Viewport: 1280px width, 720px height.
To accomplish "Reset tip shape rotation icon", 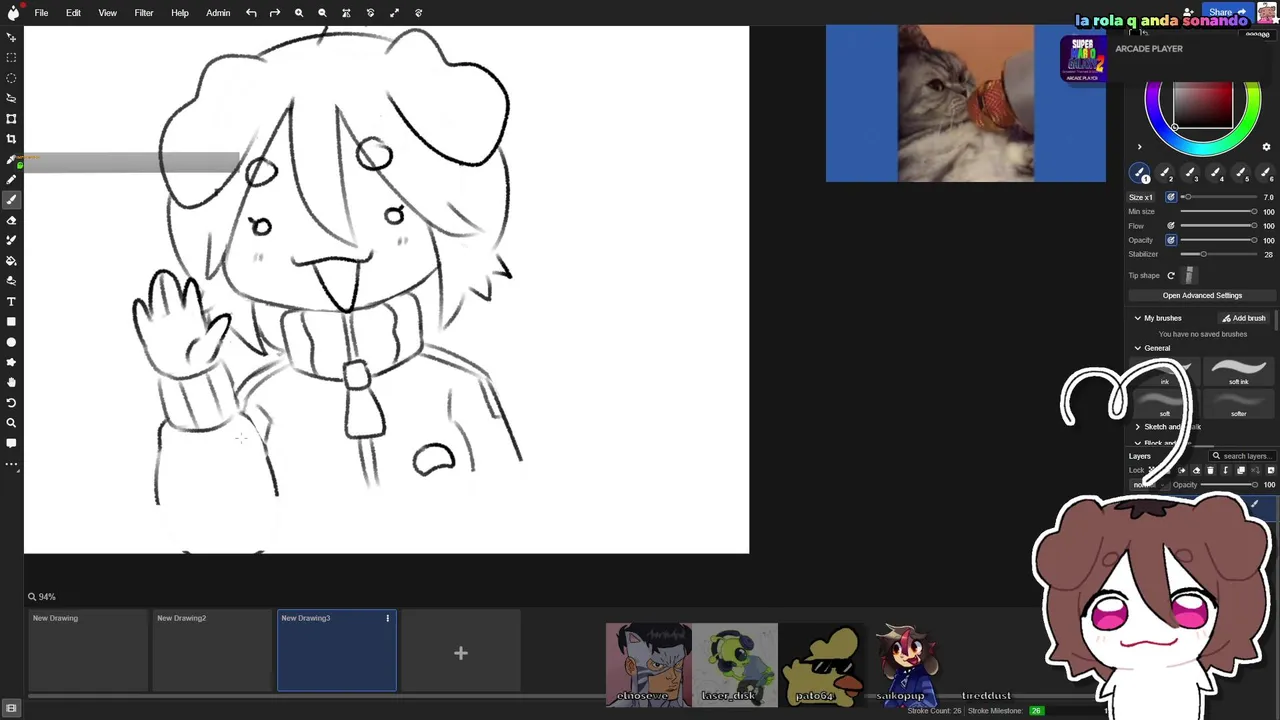I will point(1171,276).
